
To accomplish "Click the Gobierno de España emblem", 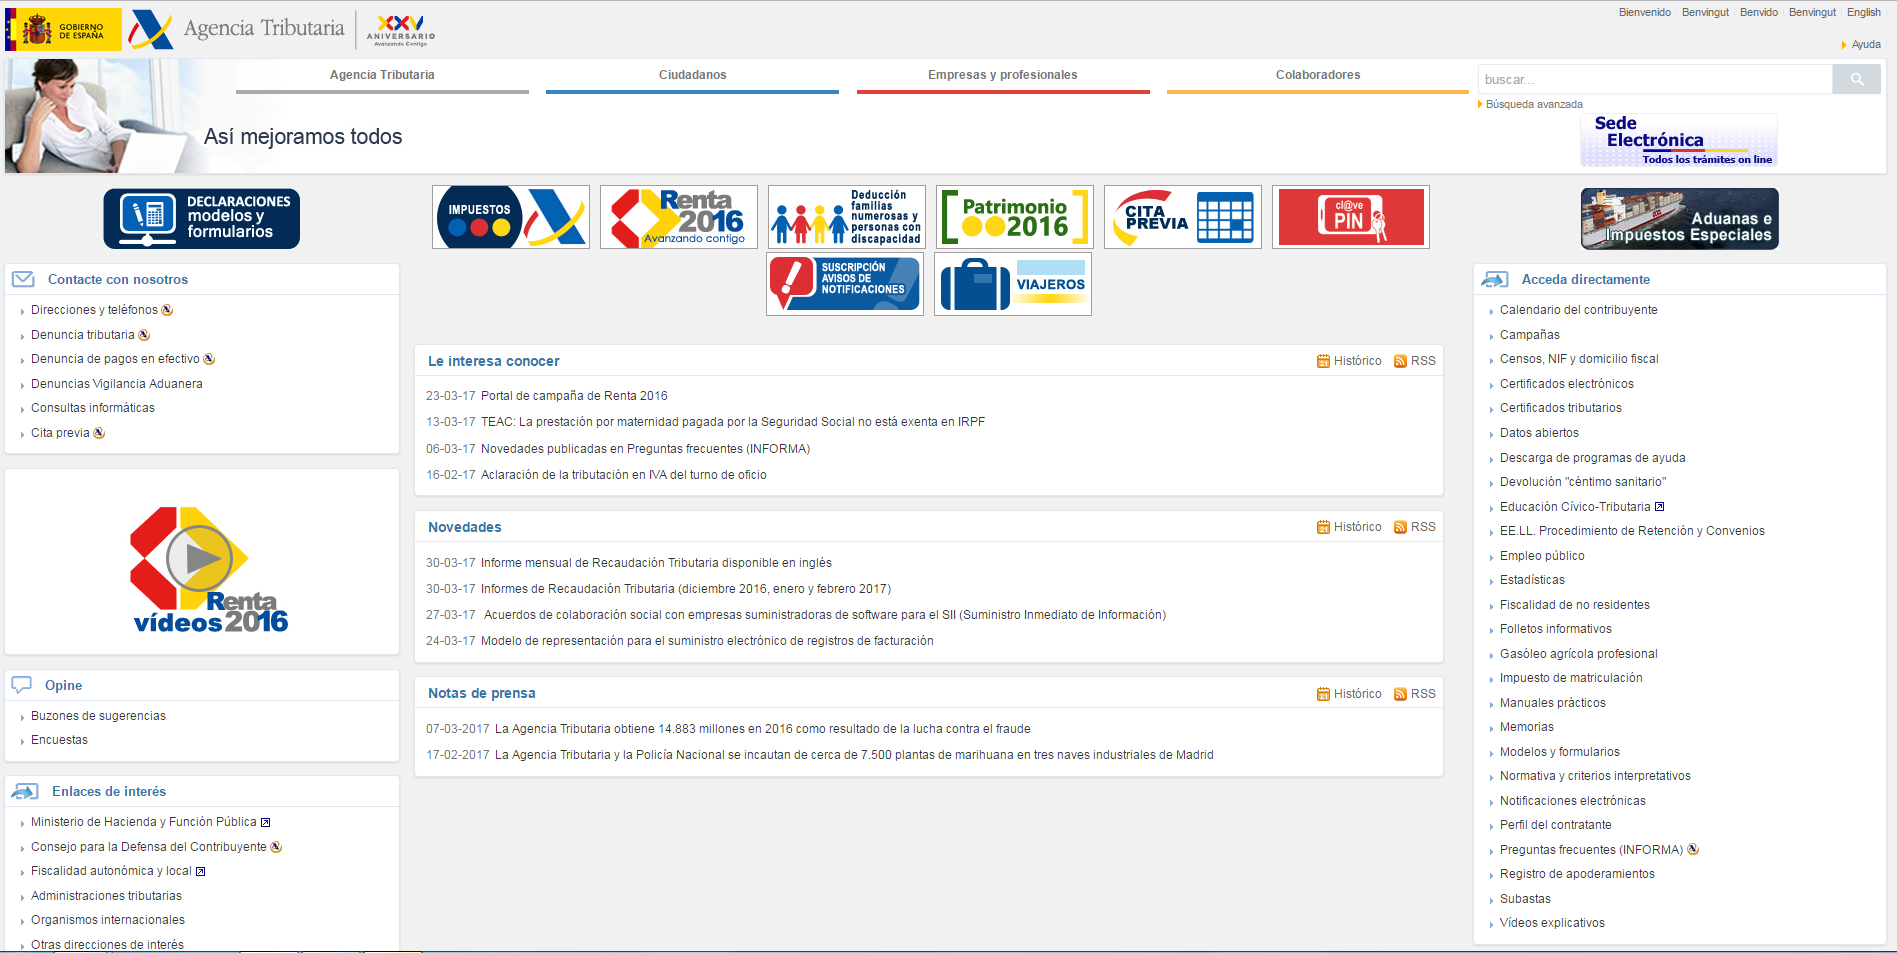I will pos(64,30).
